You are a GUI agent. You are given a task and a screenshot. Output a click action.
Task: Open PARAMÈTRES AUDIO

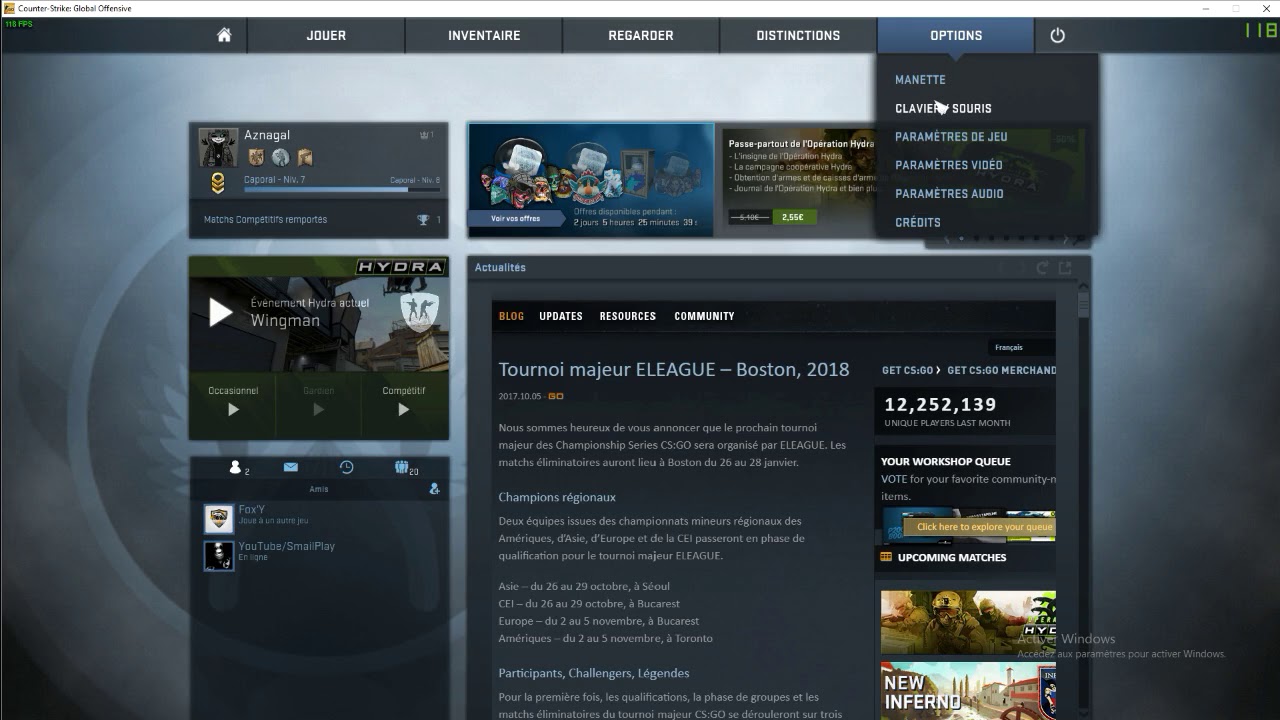949,194
